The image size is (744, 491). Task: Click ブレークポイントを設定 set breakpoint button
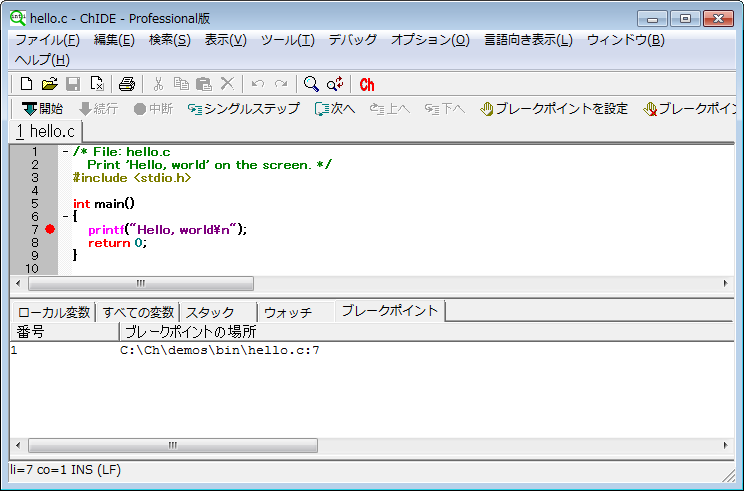[554, 109]
